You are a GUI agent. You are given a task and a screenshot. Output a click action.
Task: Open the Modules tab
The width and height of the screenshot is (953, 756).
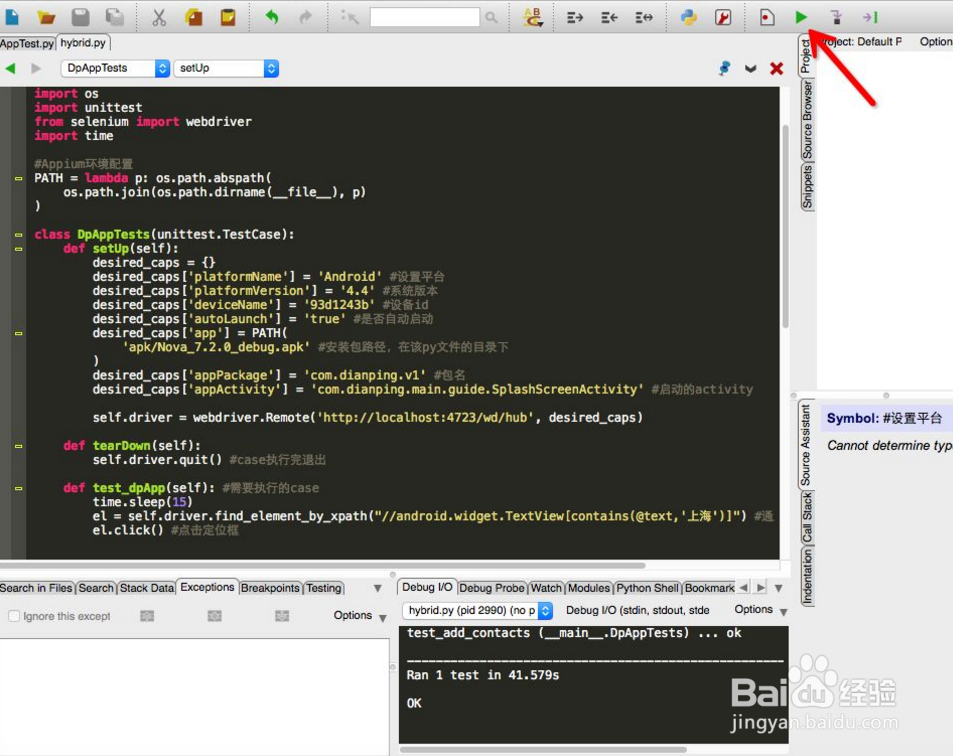tap(589, 588)
